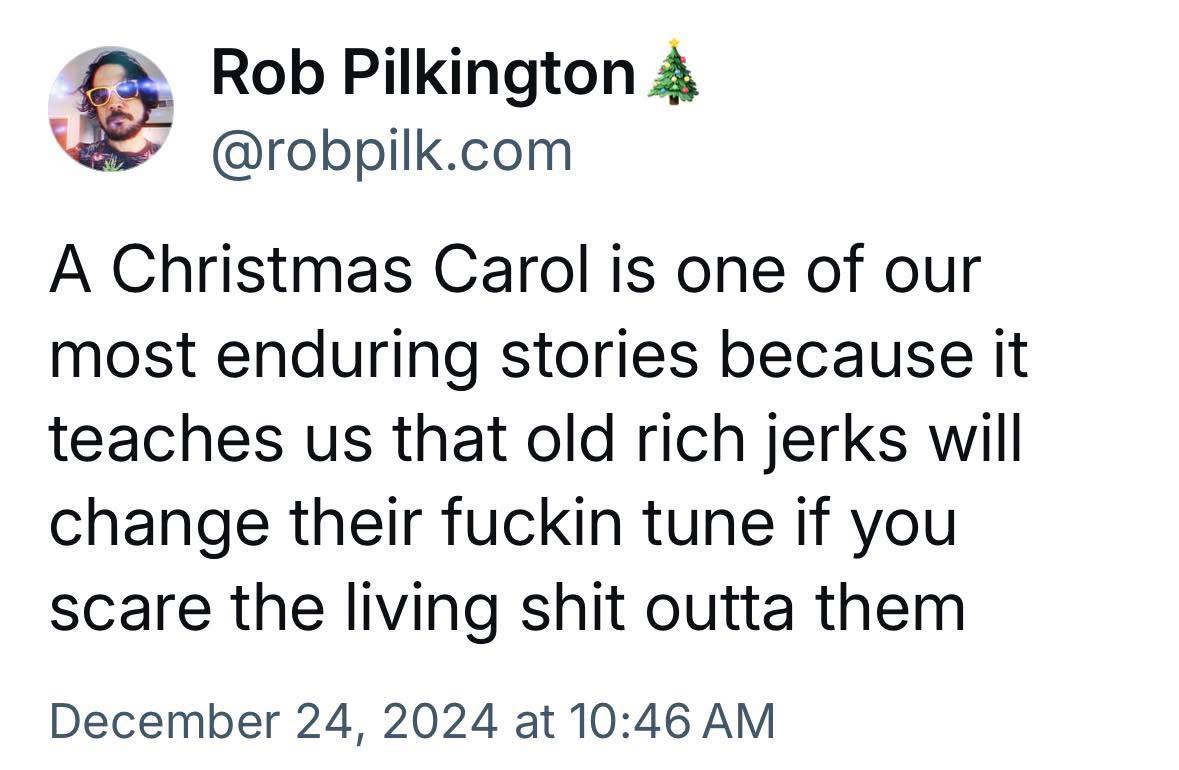
Task: Click the Rob Pilkington display name
Action: [x=422, y=75]
